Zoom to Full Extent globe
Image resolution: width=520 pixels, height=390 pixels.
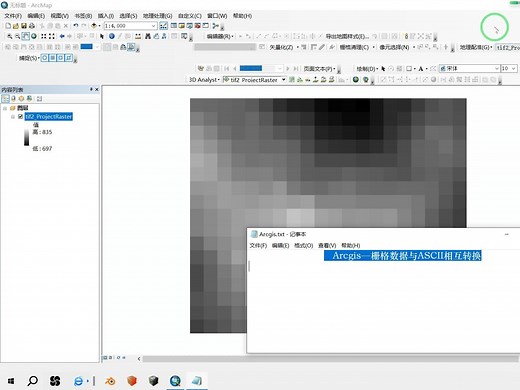click(x=34, y=36)
